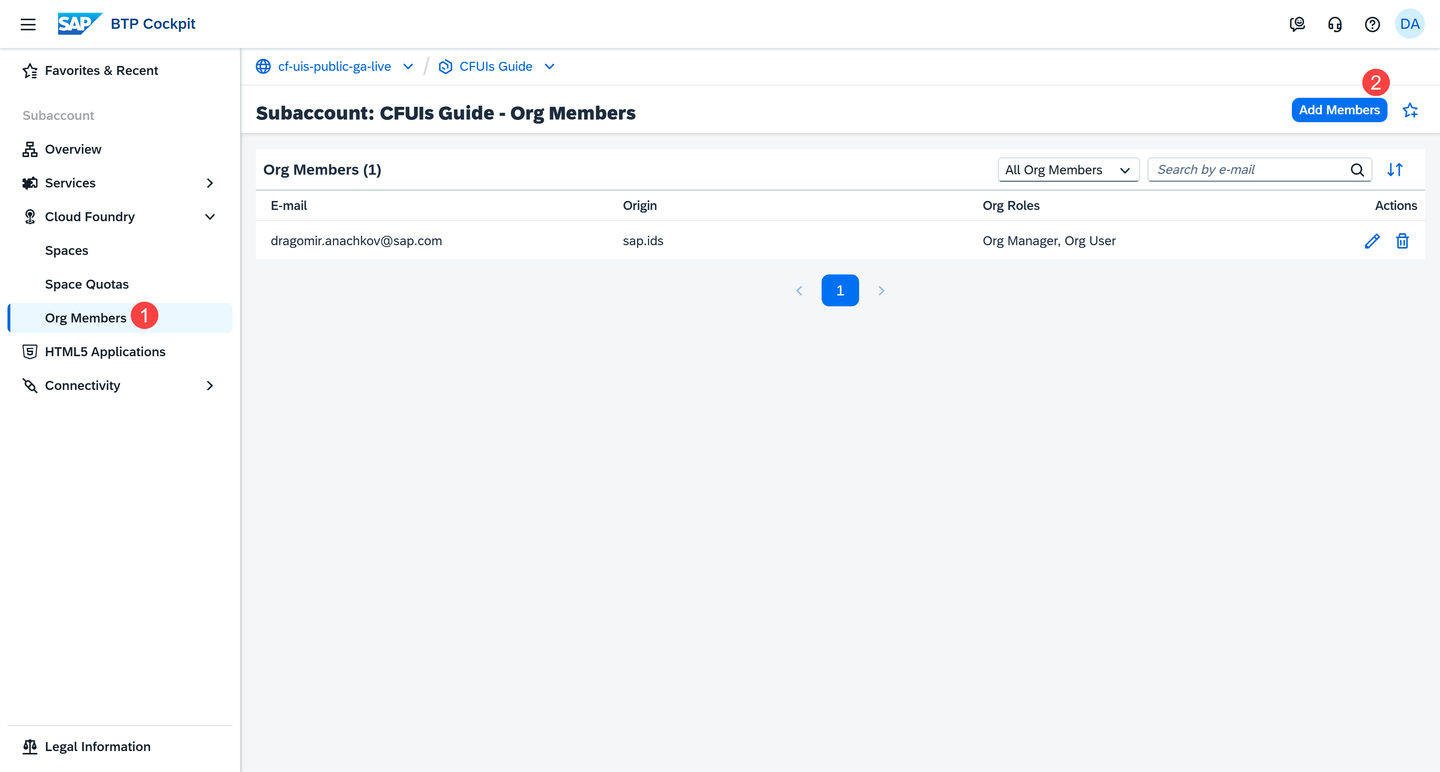
Task: Click the Overview sidebar icon
Action: (x=30, y=150)
